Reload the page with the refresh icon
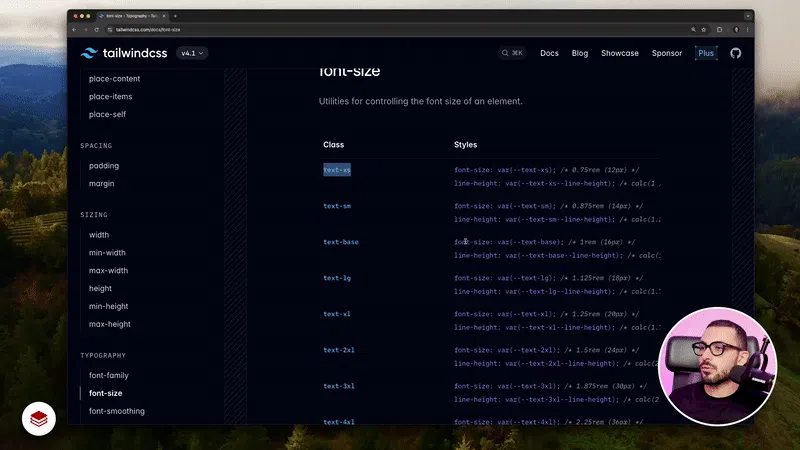This screenshot has width=800, height=450. pos(96,30)
